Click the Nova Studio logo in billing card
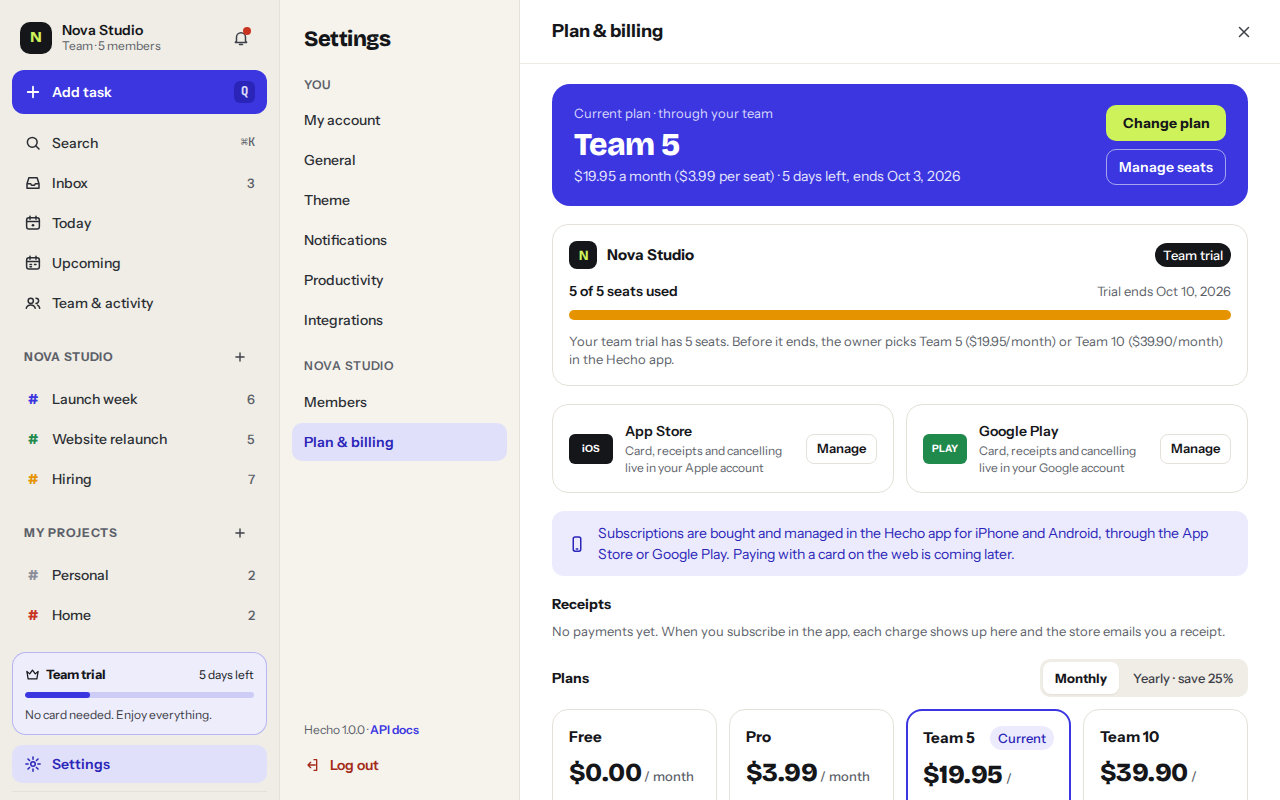Screen dimensions: 1280x800 [583, 255]
